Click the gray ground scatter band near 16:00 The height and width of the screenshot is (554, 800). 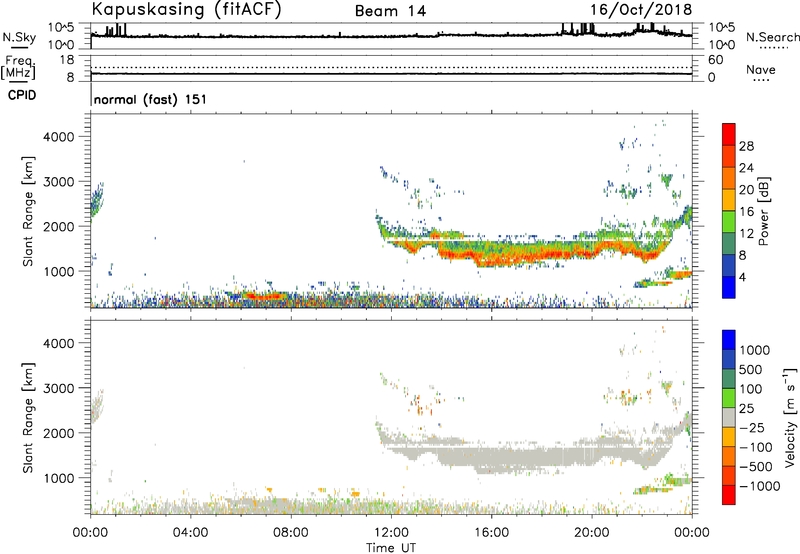(491, 455)
